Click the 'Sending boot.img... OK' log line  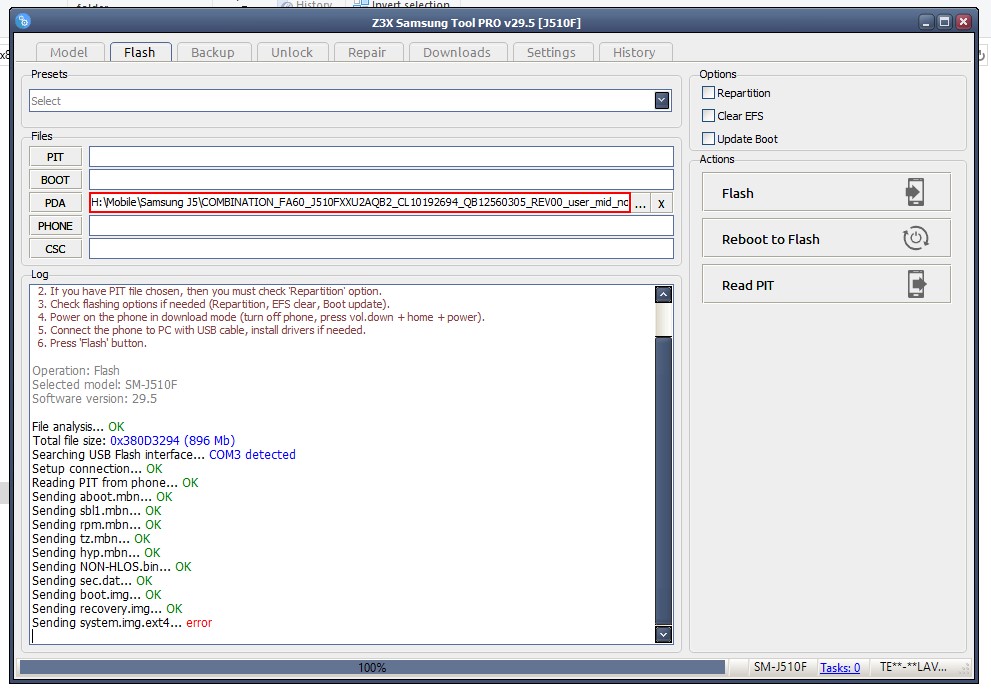(x=97, y=595)
